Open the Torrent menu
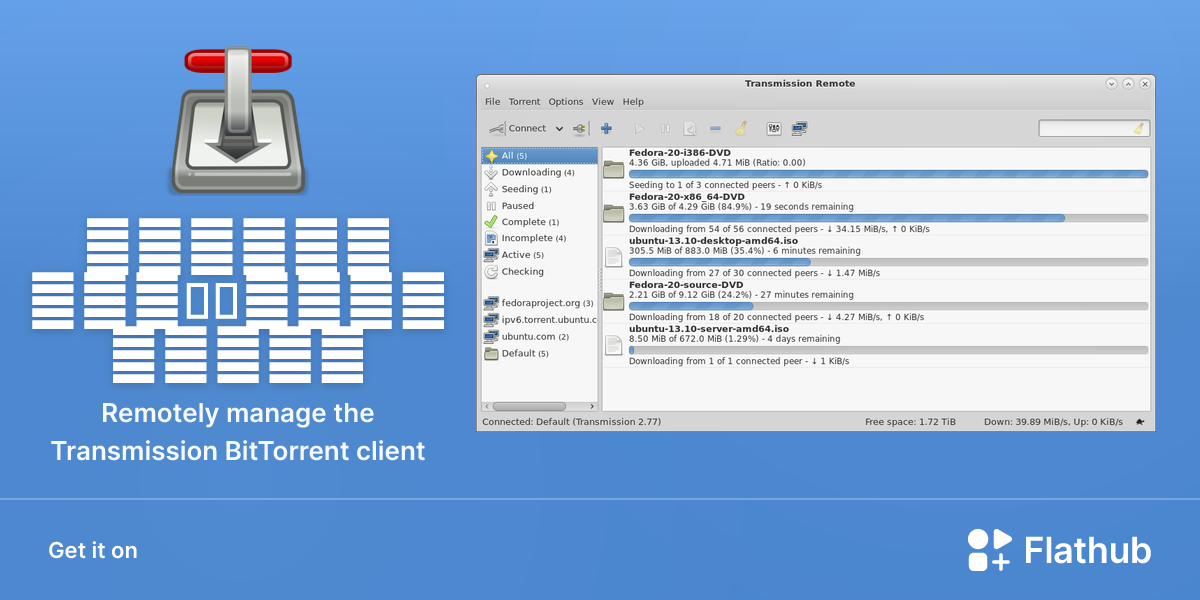 point(524,102)
